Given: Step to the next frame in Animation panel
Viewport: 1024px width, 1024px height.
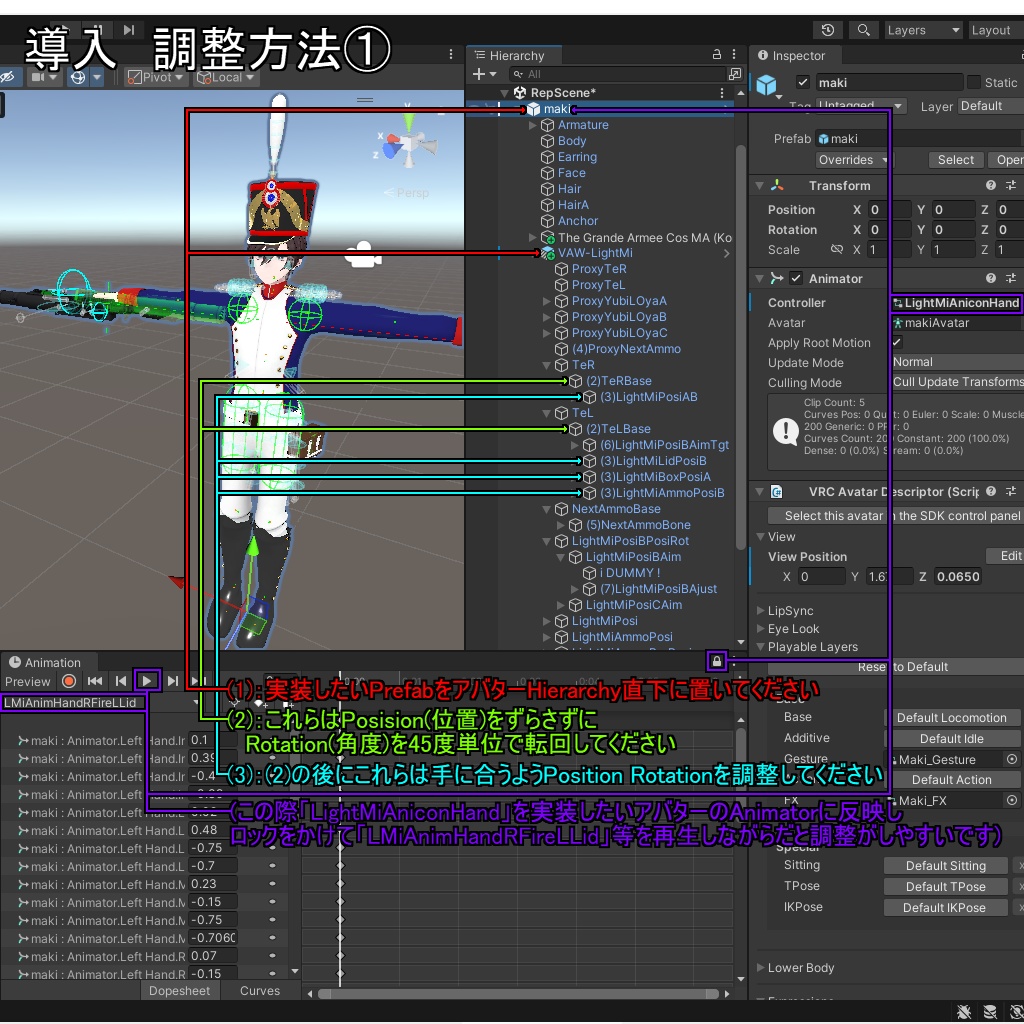Looking at the screenshot, I should click(172, 681).
